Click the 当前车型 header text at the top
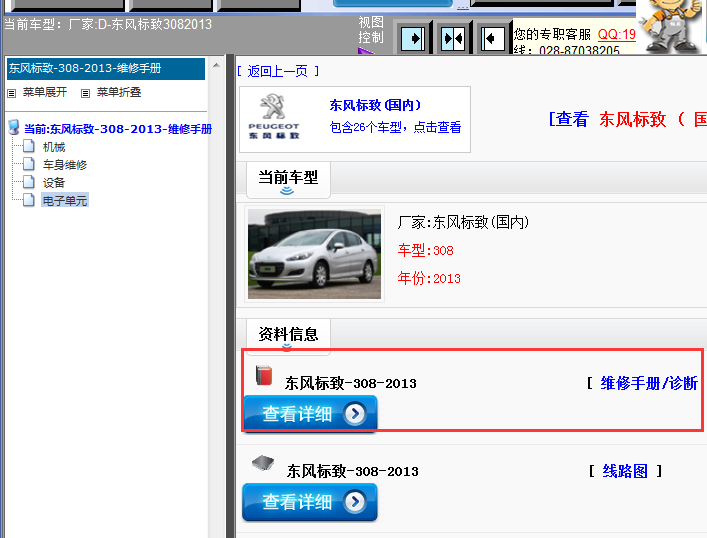Viewport: 707px width, 538px height. point(108,24)
